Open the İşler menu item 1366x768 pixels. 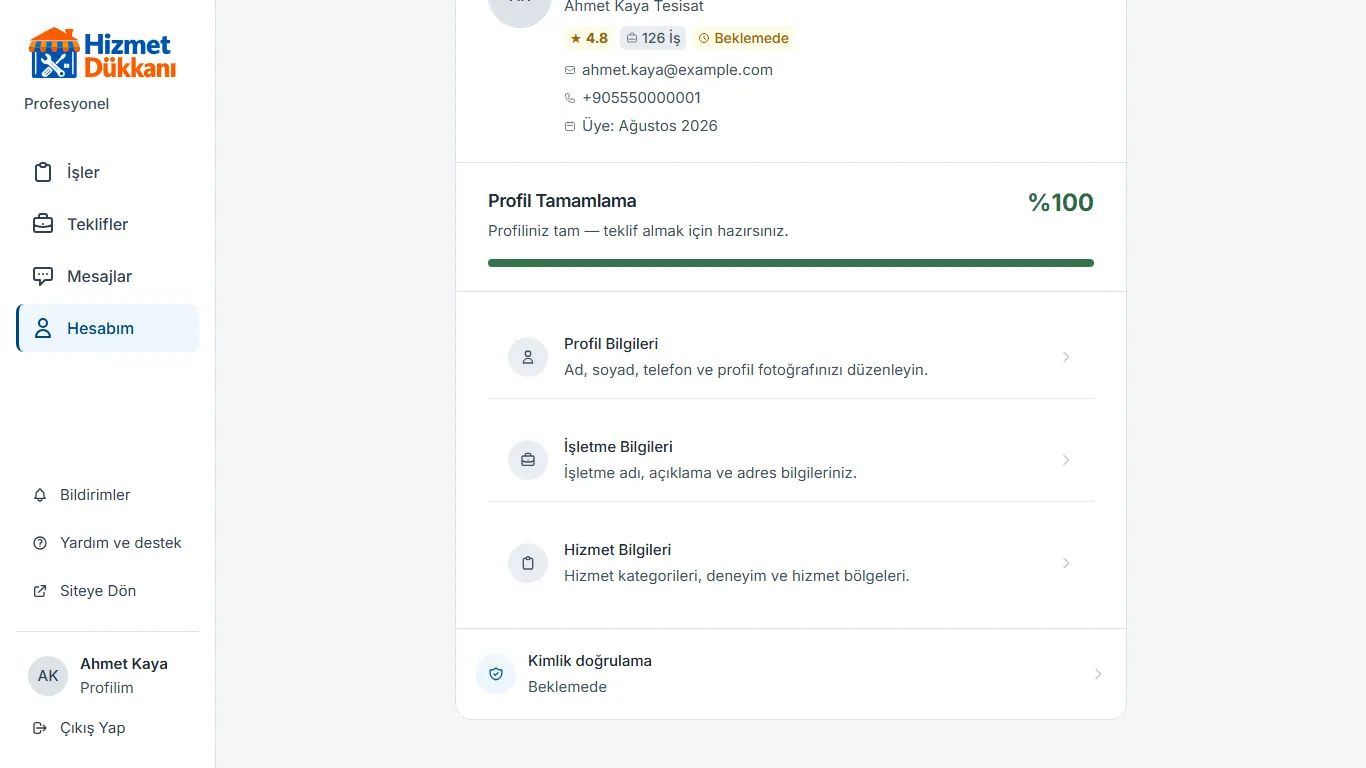108,172
